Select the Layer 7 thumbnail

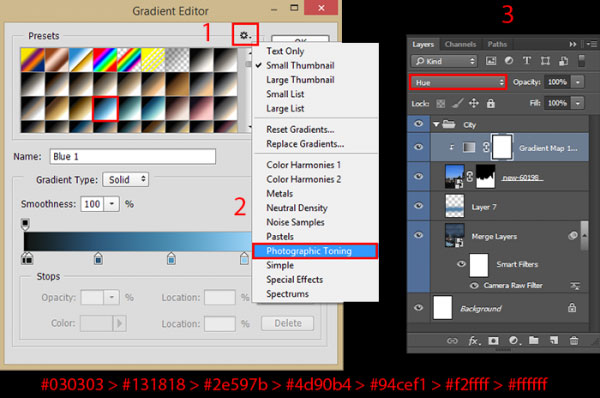point(455,206)
